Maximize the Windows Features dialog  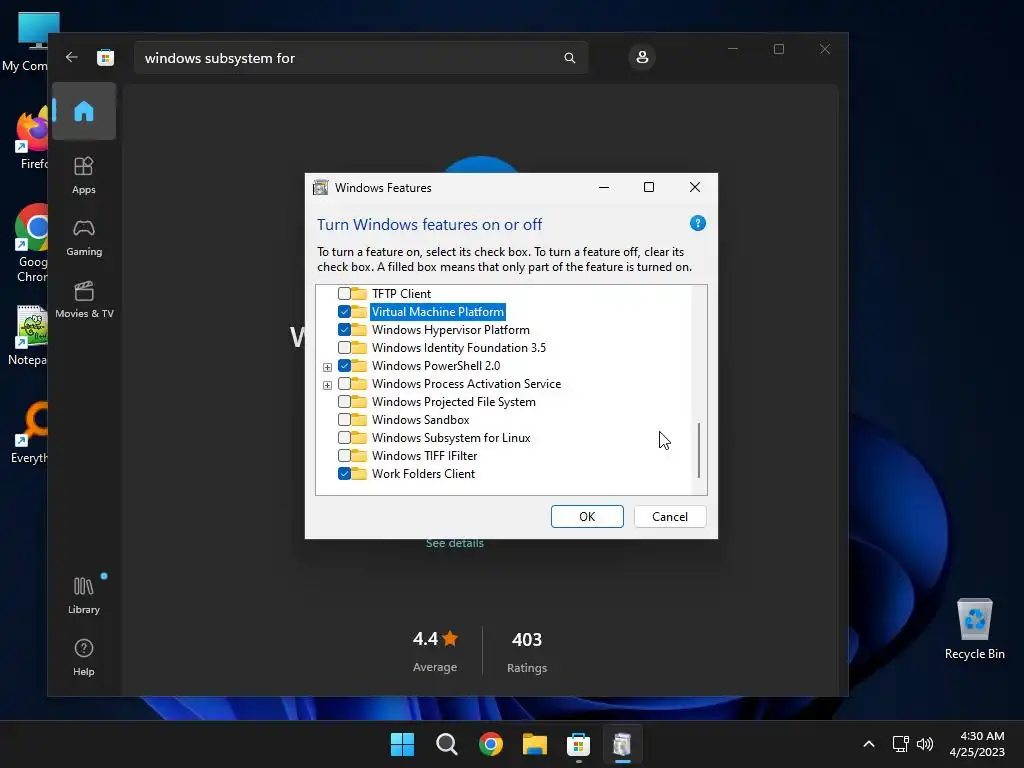point(648,187)
